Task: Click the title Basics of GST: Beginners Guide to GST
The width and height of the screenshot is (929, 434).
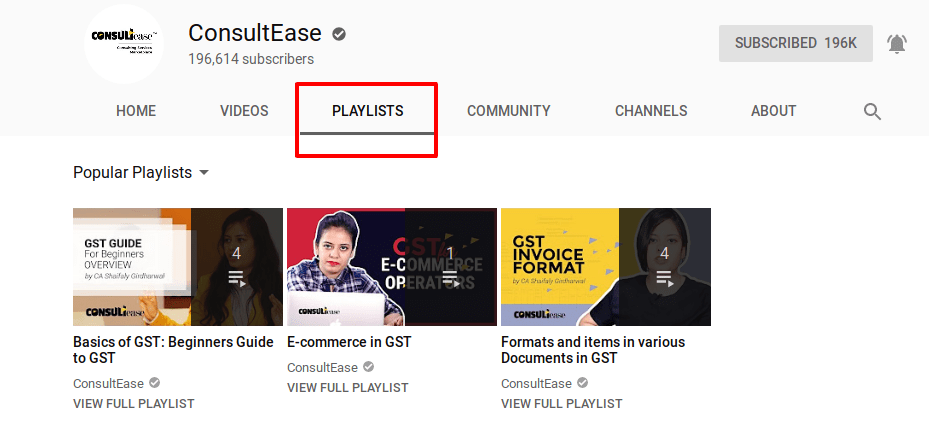Action: coord(173,350)
